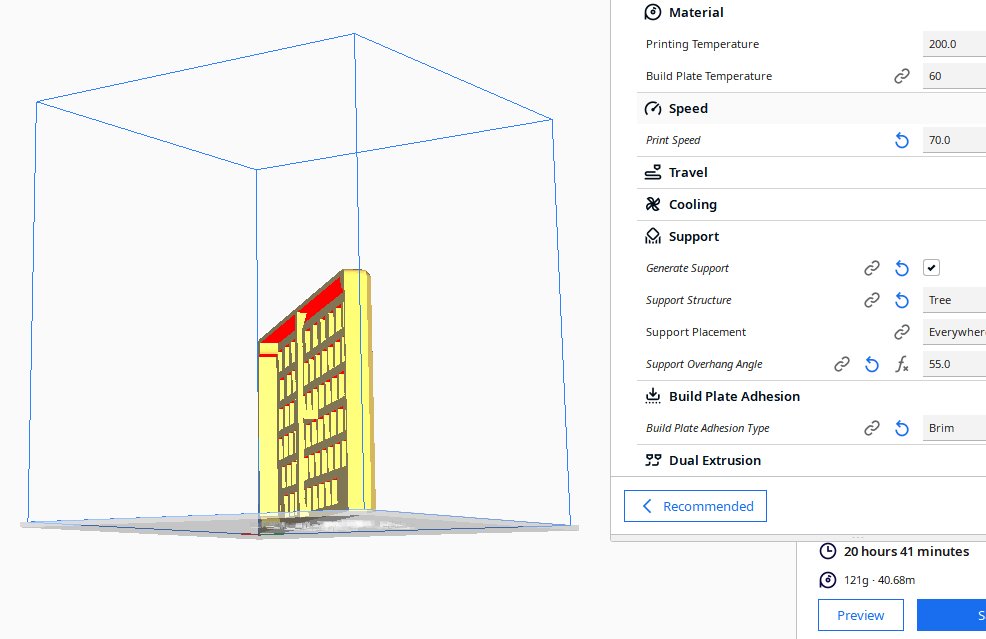
Task: Reset the Support Overhang Angle value
Action: [872, 364]
